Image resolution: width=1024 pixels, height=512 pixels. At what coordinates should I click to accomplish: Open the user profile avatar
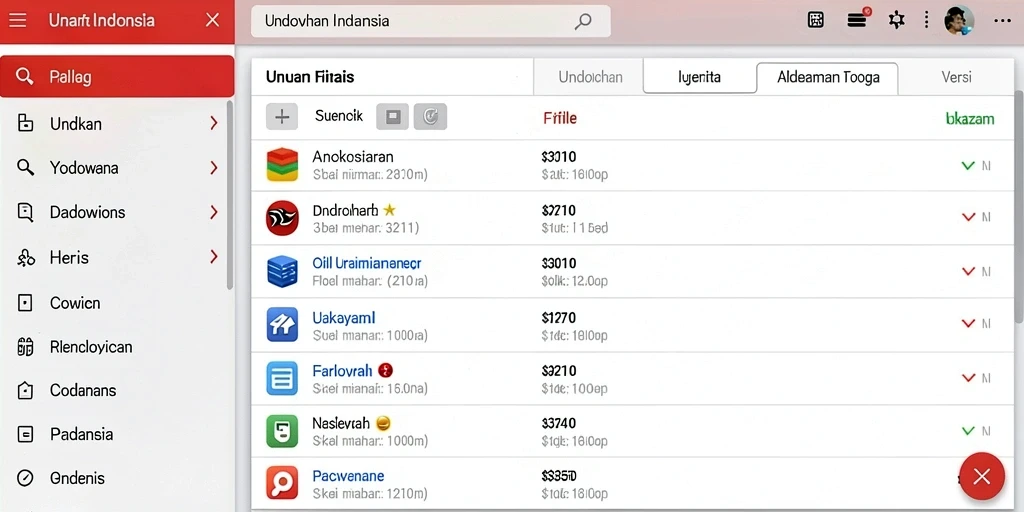click(x=959, y=20)
